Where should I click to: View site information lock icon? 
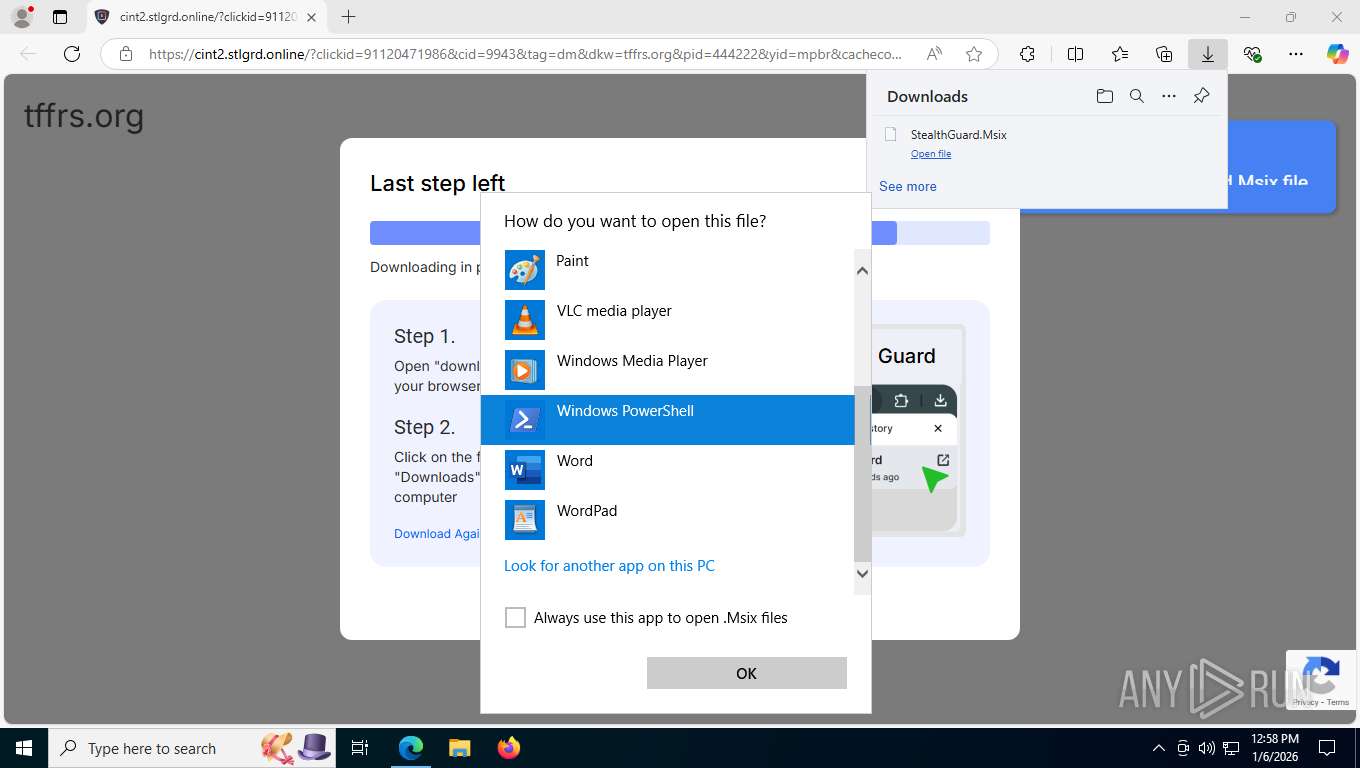126,54
